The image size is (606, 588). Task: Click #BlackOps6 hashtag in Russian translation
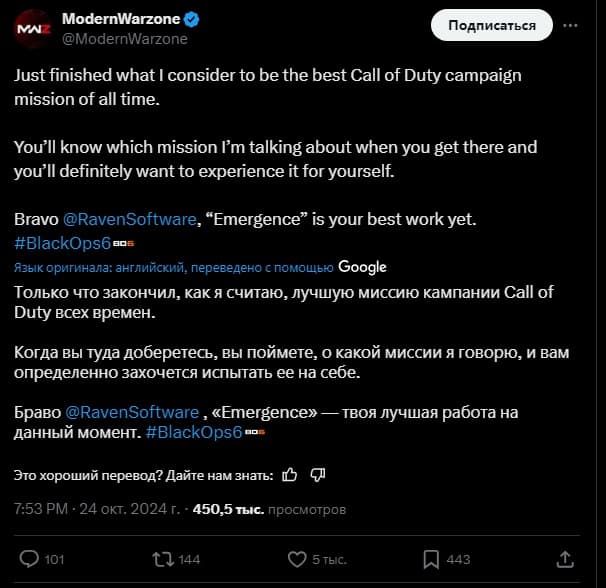point(193,431)
